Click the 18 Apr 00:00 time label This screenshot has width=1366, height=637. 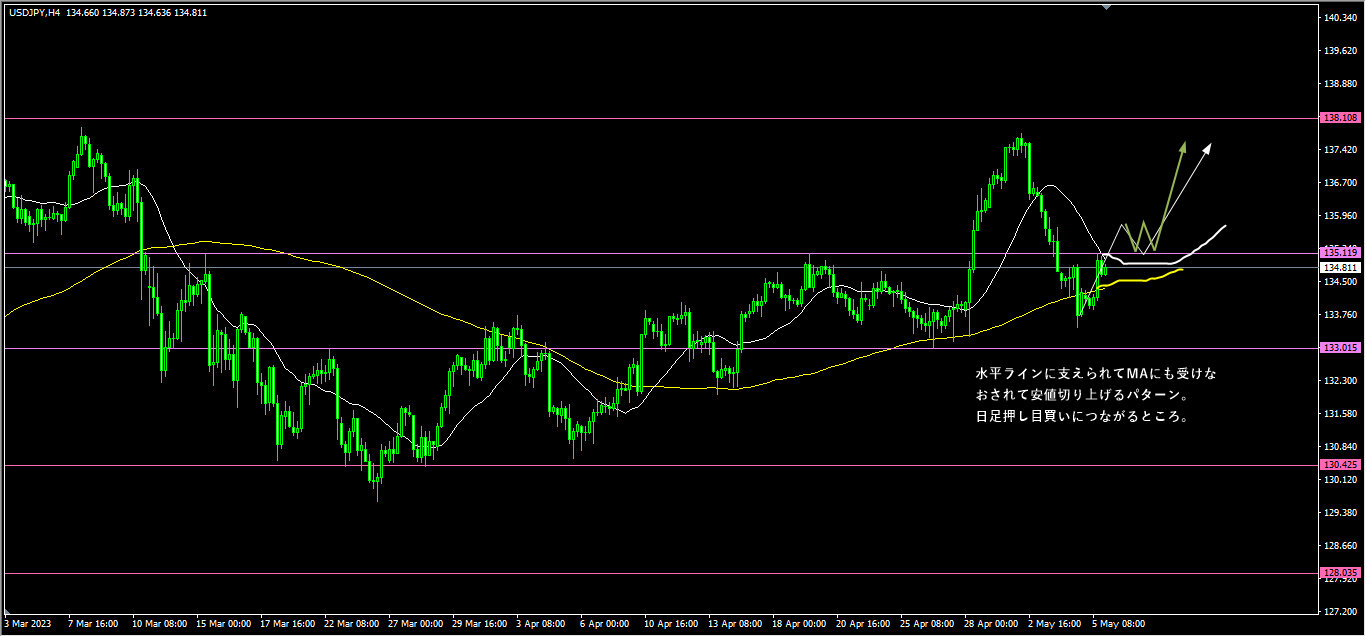point(800,623)
